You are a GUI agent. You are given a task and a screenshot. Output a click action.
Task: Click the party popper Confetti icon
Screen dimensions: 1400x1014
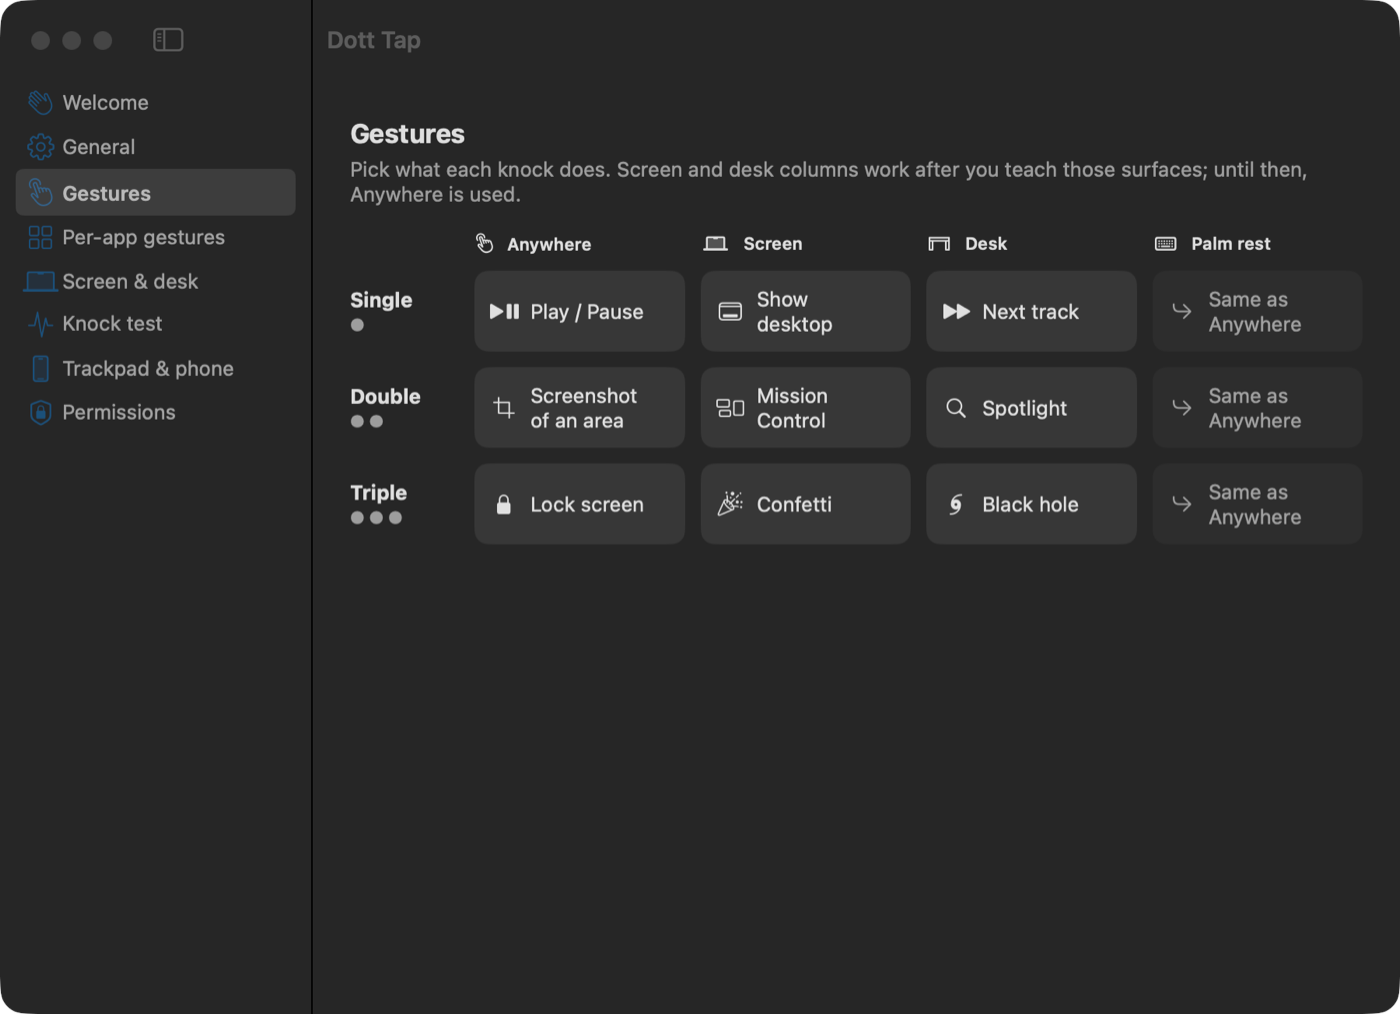(730, 504)
